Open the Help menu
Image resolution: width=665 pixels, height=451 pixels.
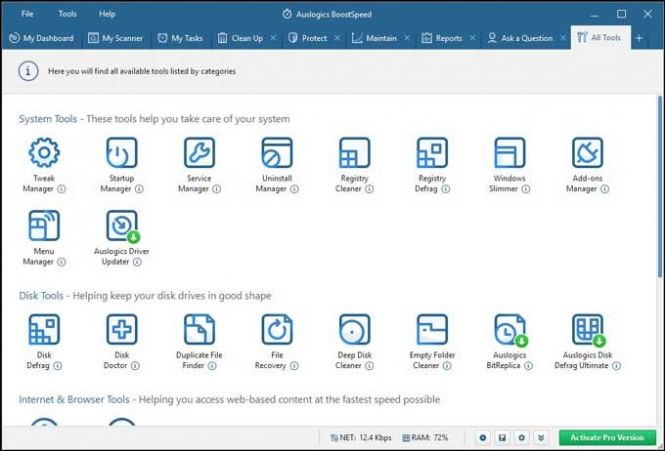point(107,14)
